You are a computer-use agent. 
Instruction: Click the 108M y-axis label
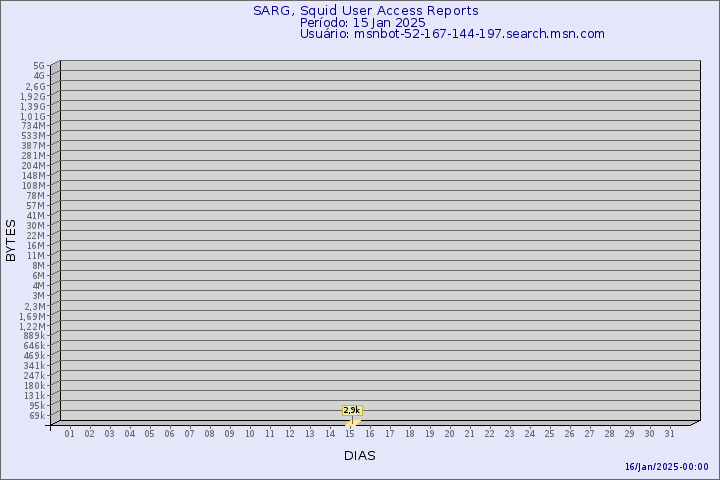click(34, 186)
